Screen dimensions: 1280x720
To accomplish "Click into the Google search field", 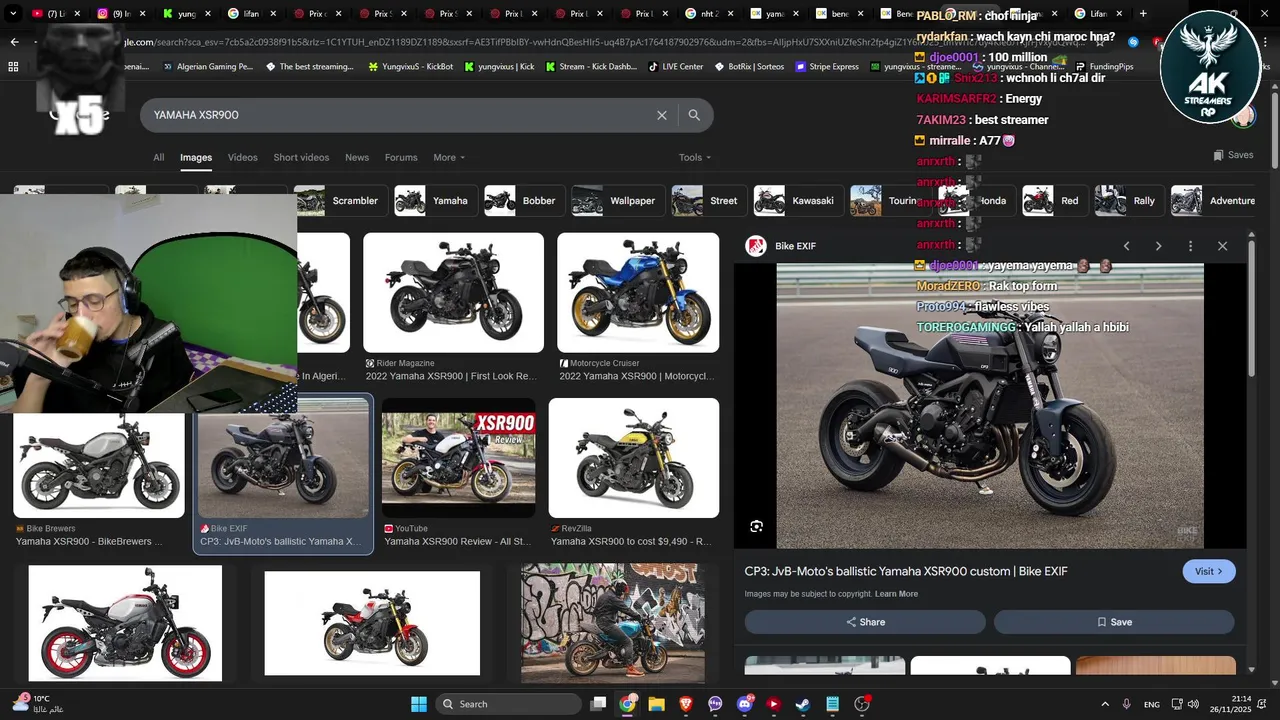I will [x=400, y=115].
